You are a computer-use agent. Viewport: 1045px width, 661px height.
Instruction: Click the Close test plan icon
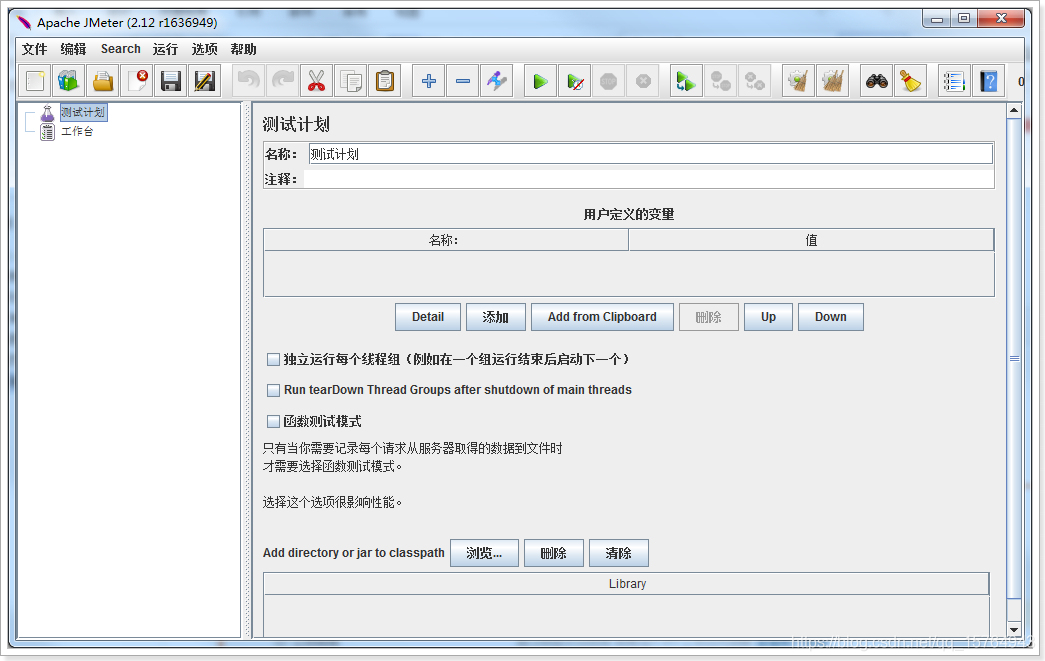point(137,81)
